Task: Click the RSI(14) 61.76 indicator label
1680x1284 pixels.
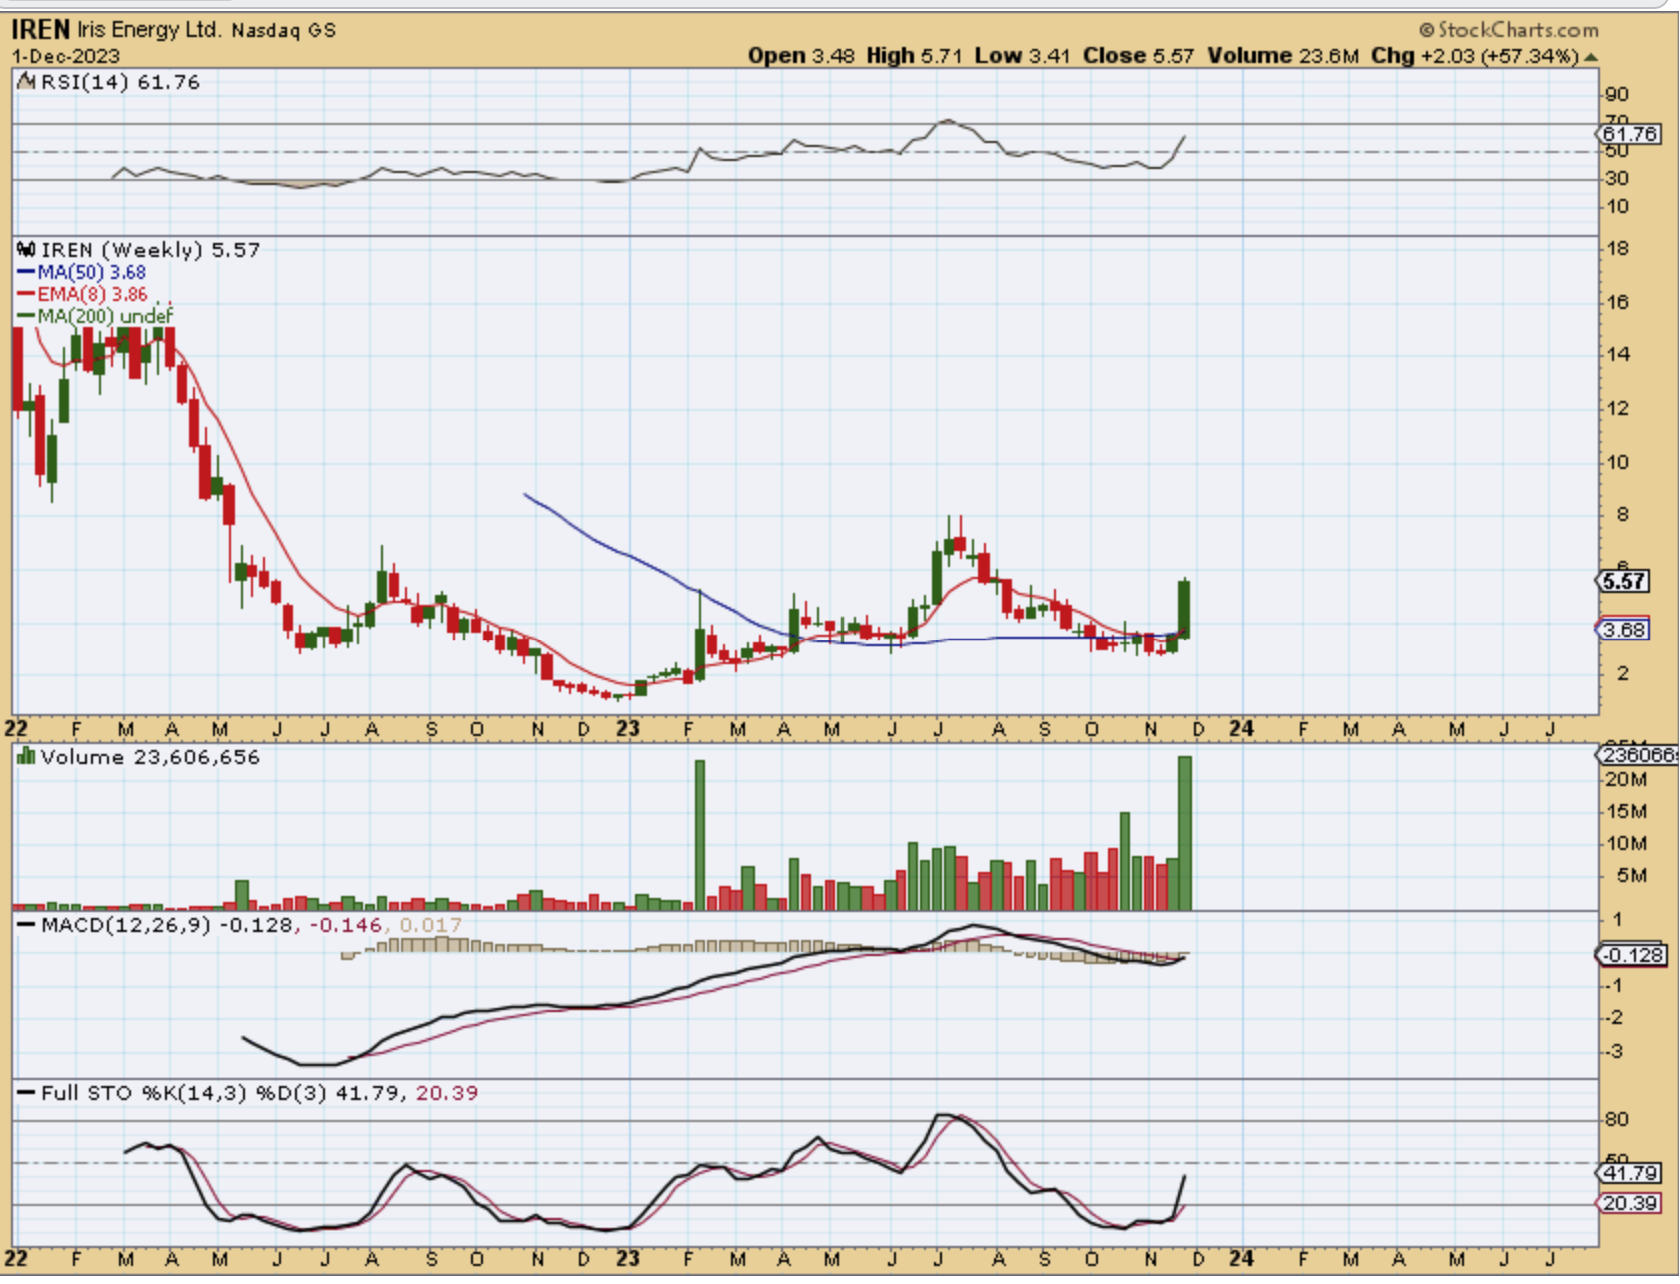Action: 120,82
